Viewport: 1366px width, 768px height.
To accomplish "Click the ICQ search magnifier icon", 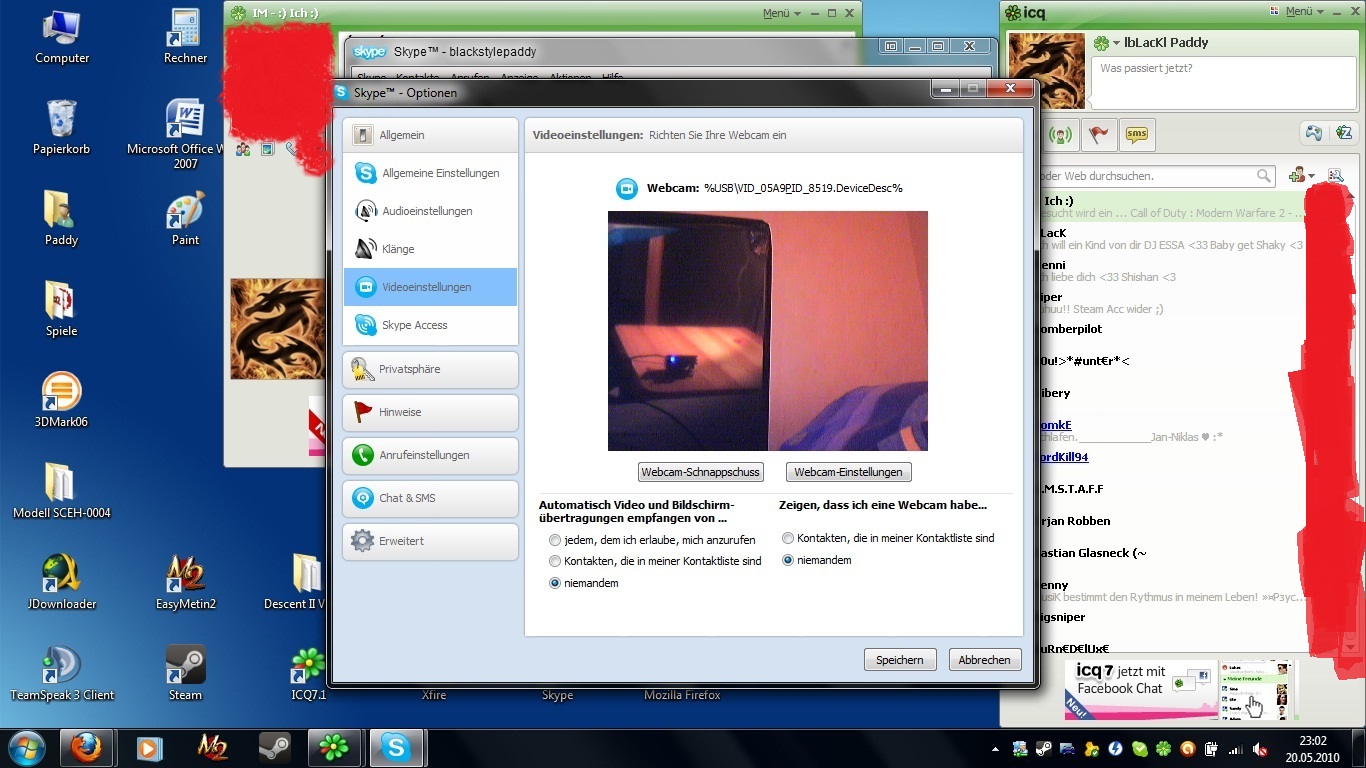I will click(1264, 176).
